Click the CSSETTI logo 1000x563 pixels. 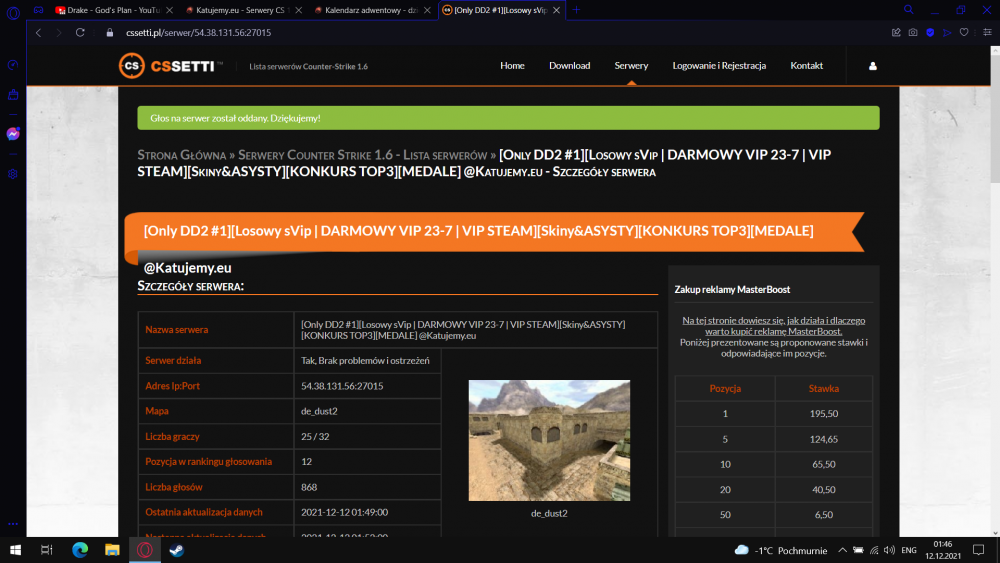(170, 66)
